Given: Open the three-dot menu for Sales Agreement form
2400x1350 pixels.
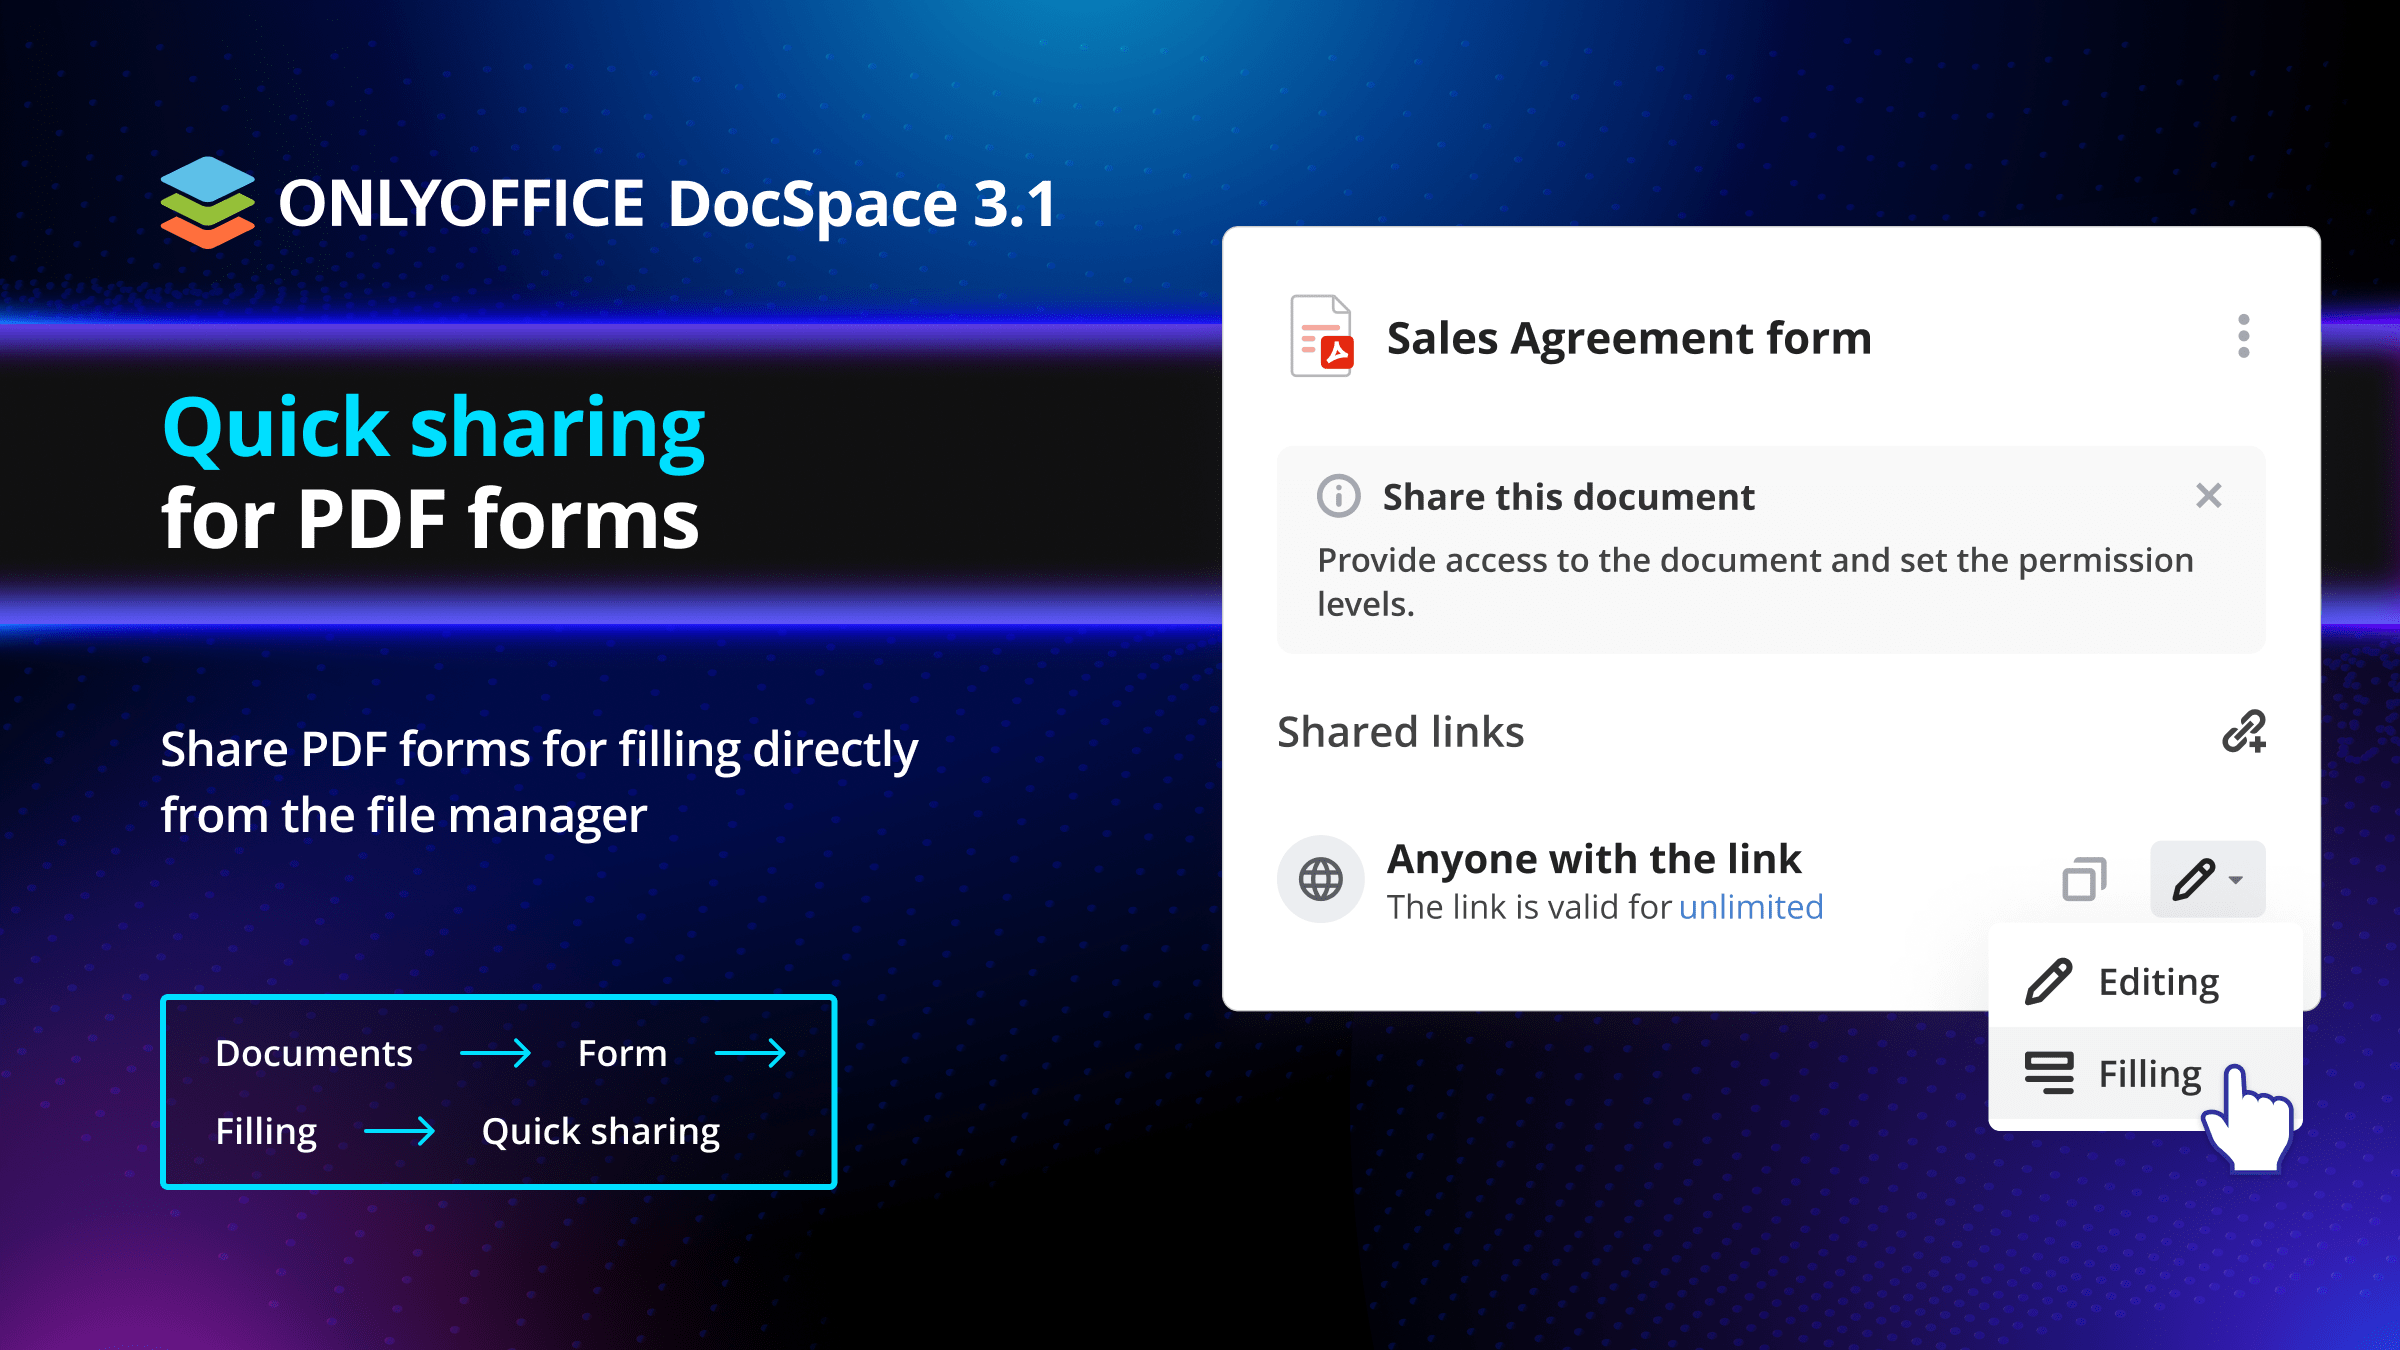Looking at the screenshot, I should [x=2243, y=336].
